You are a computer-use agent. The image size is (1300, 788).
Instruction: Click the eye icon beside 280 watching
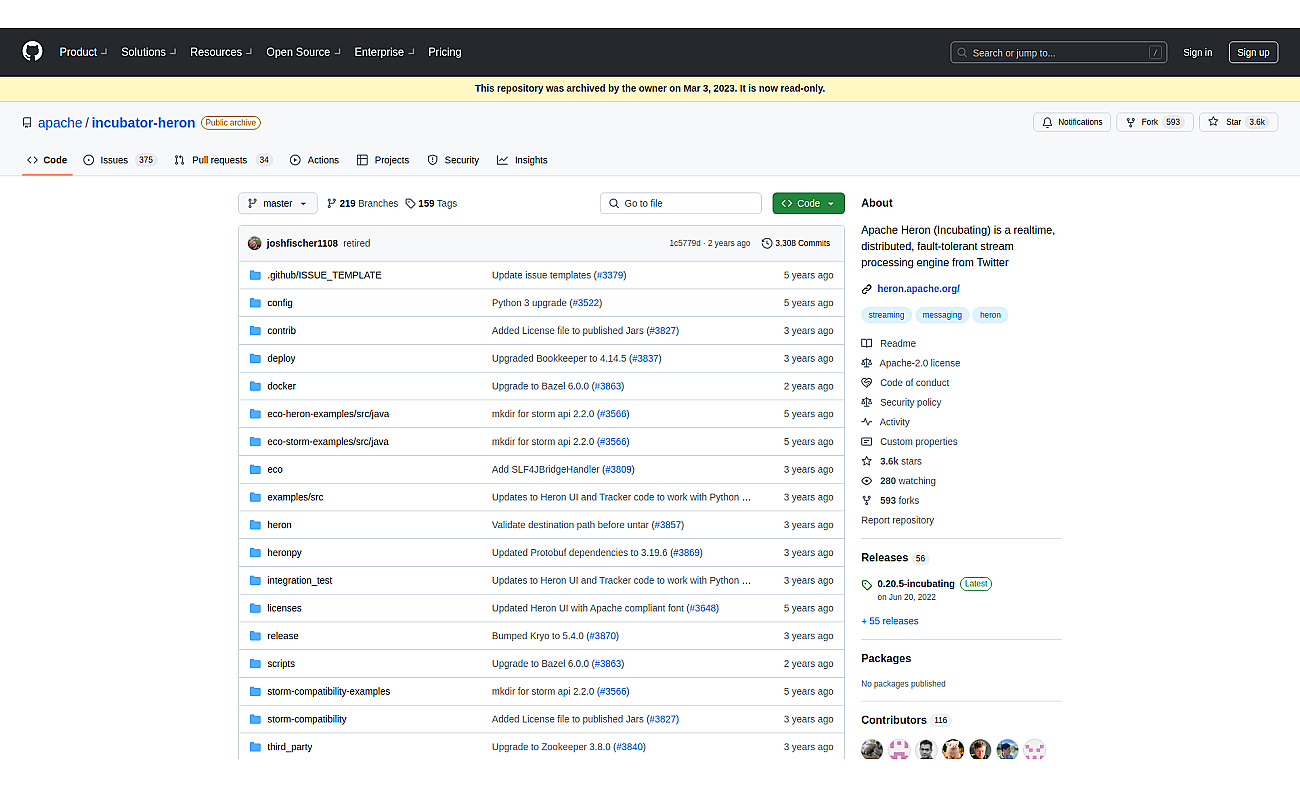point(867,481)
